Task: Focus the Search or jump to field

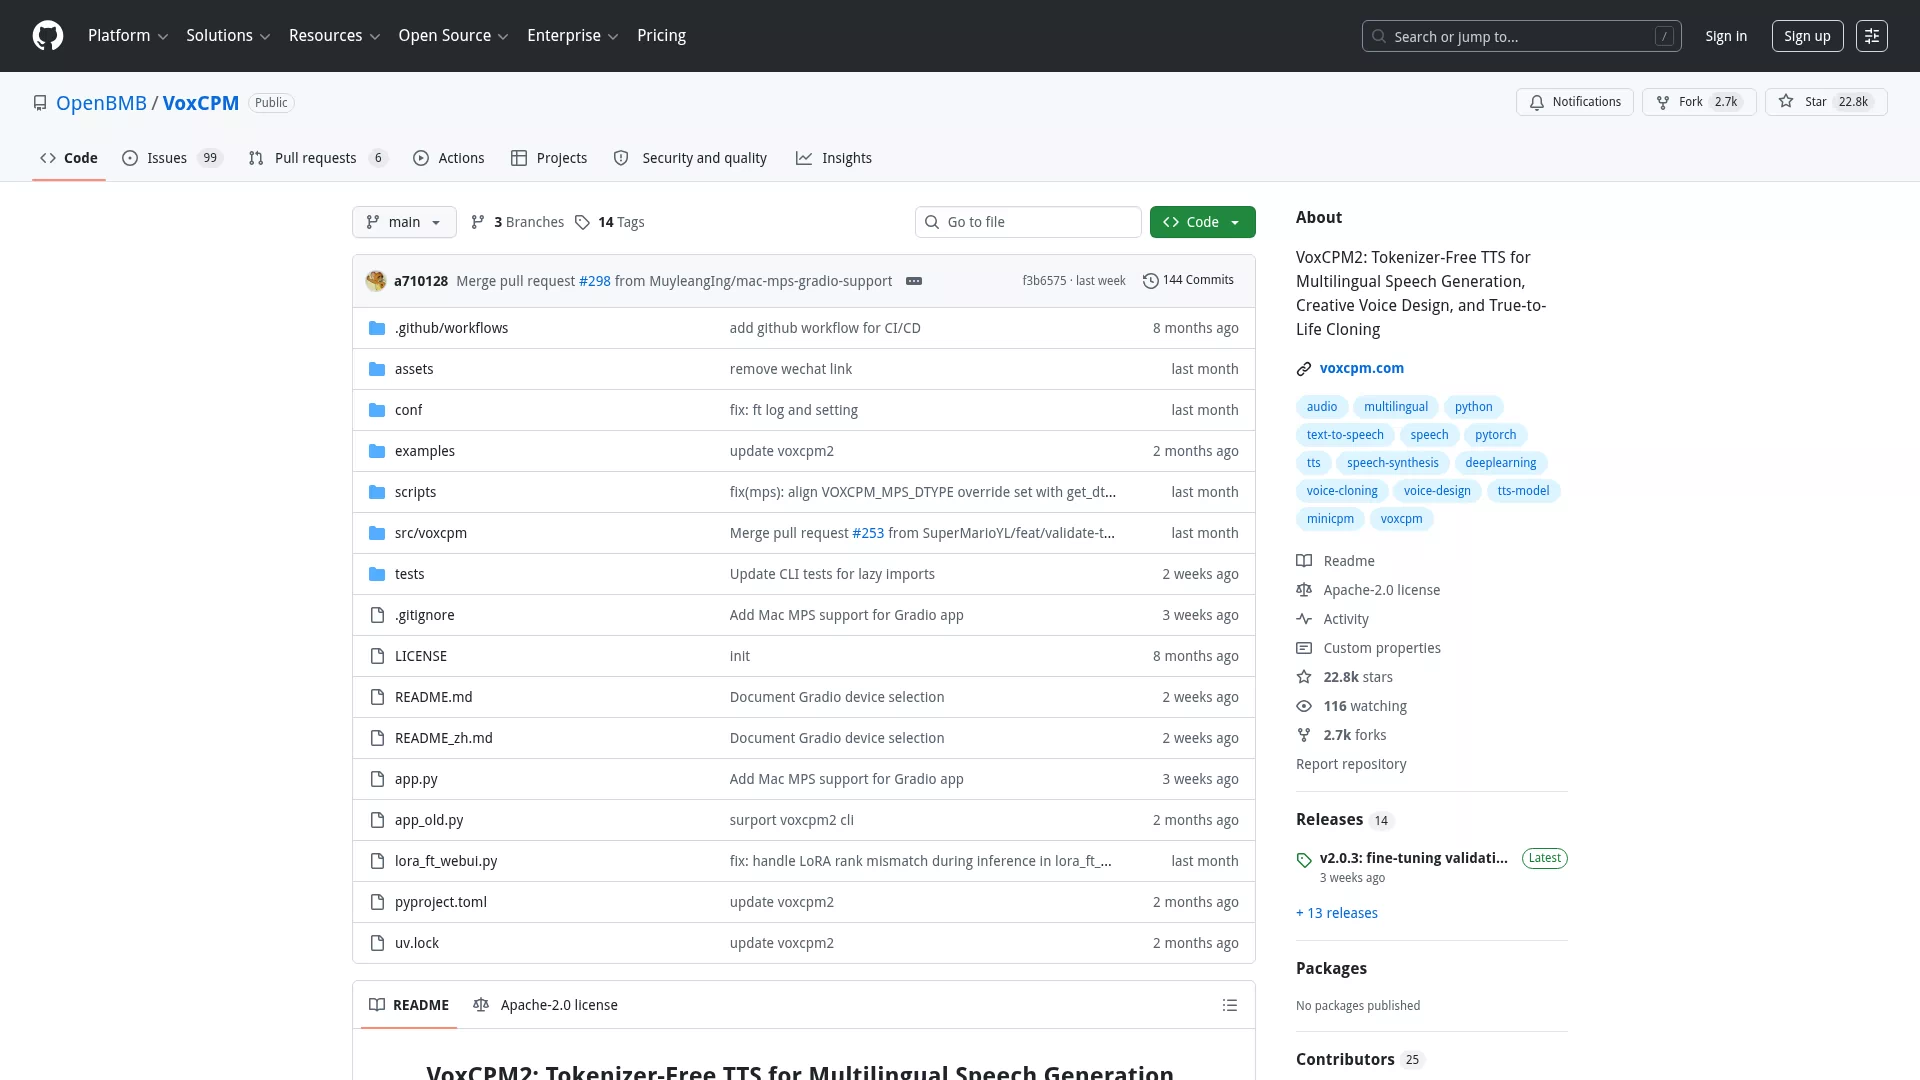Action: point(1521,36)
